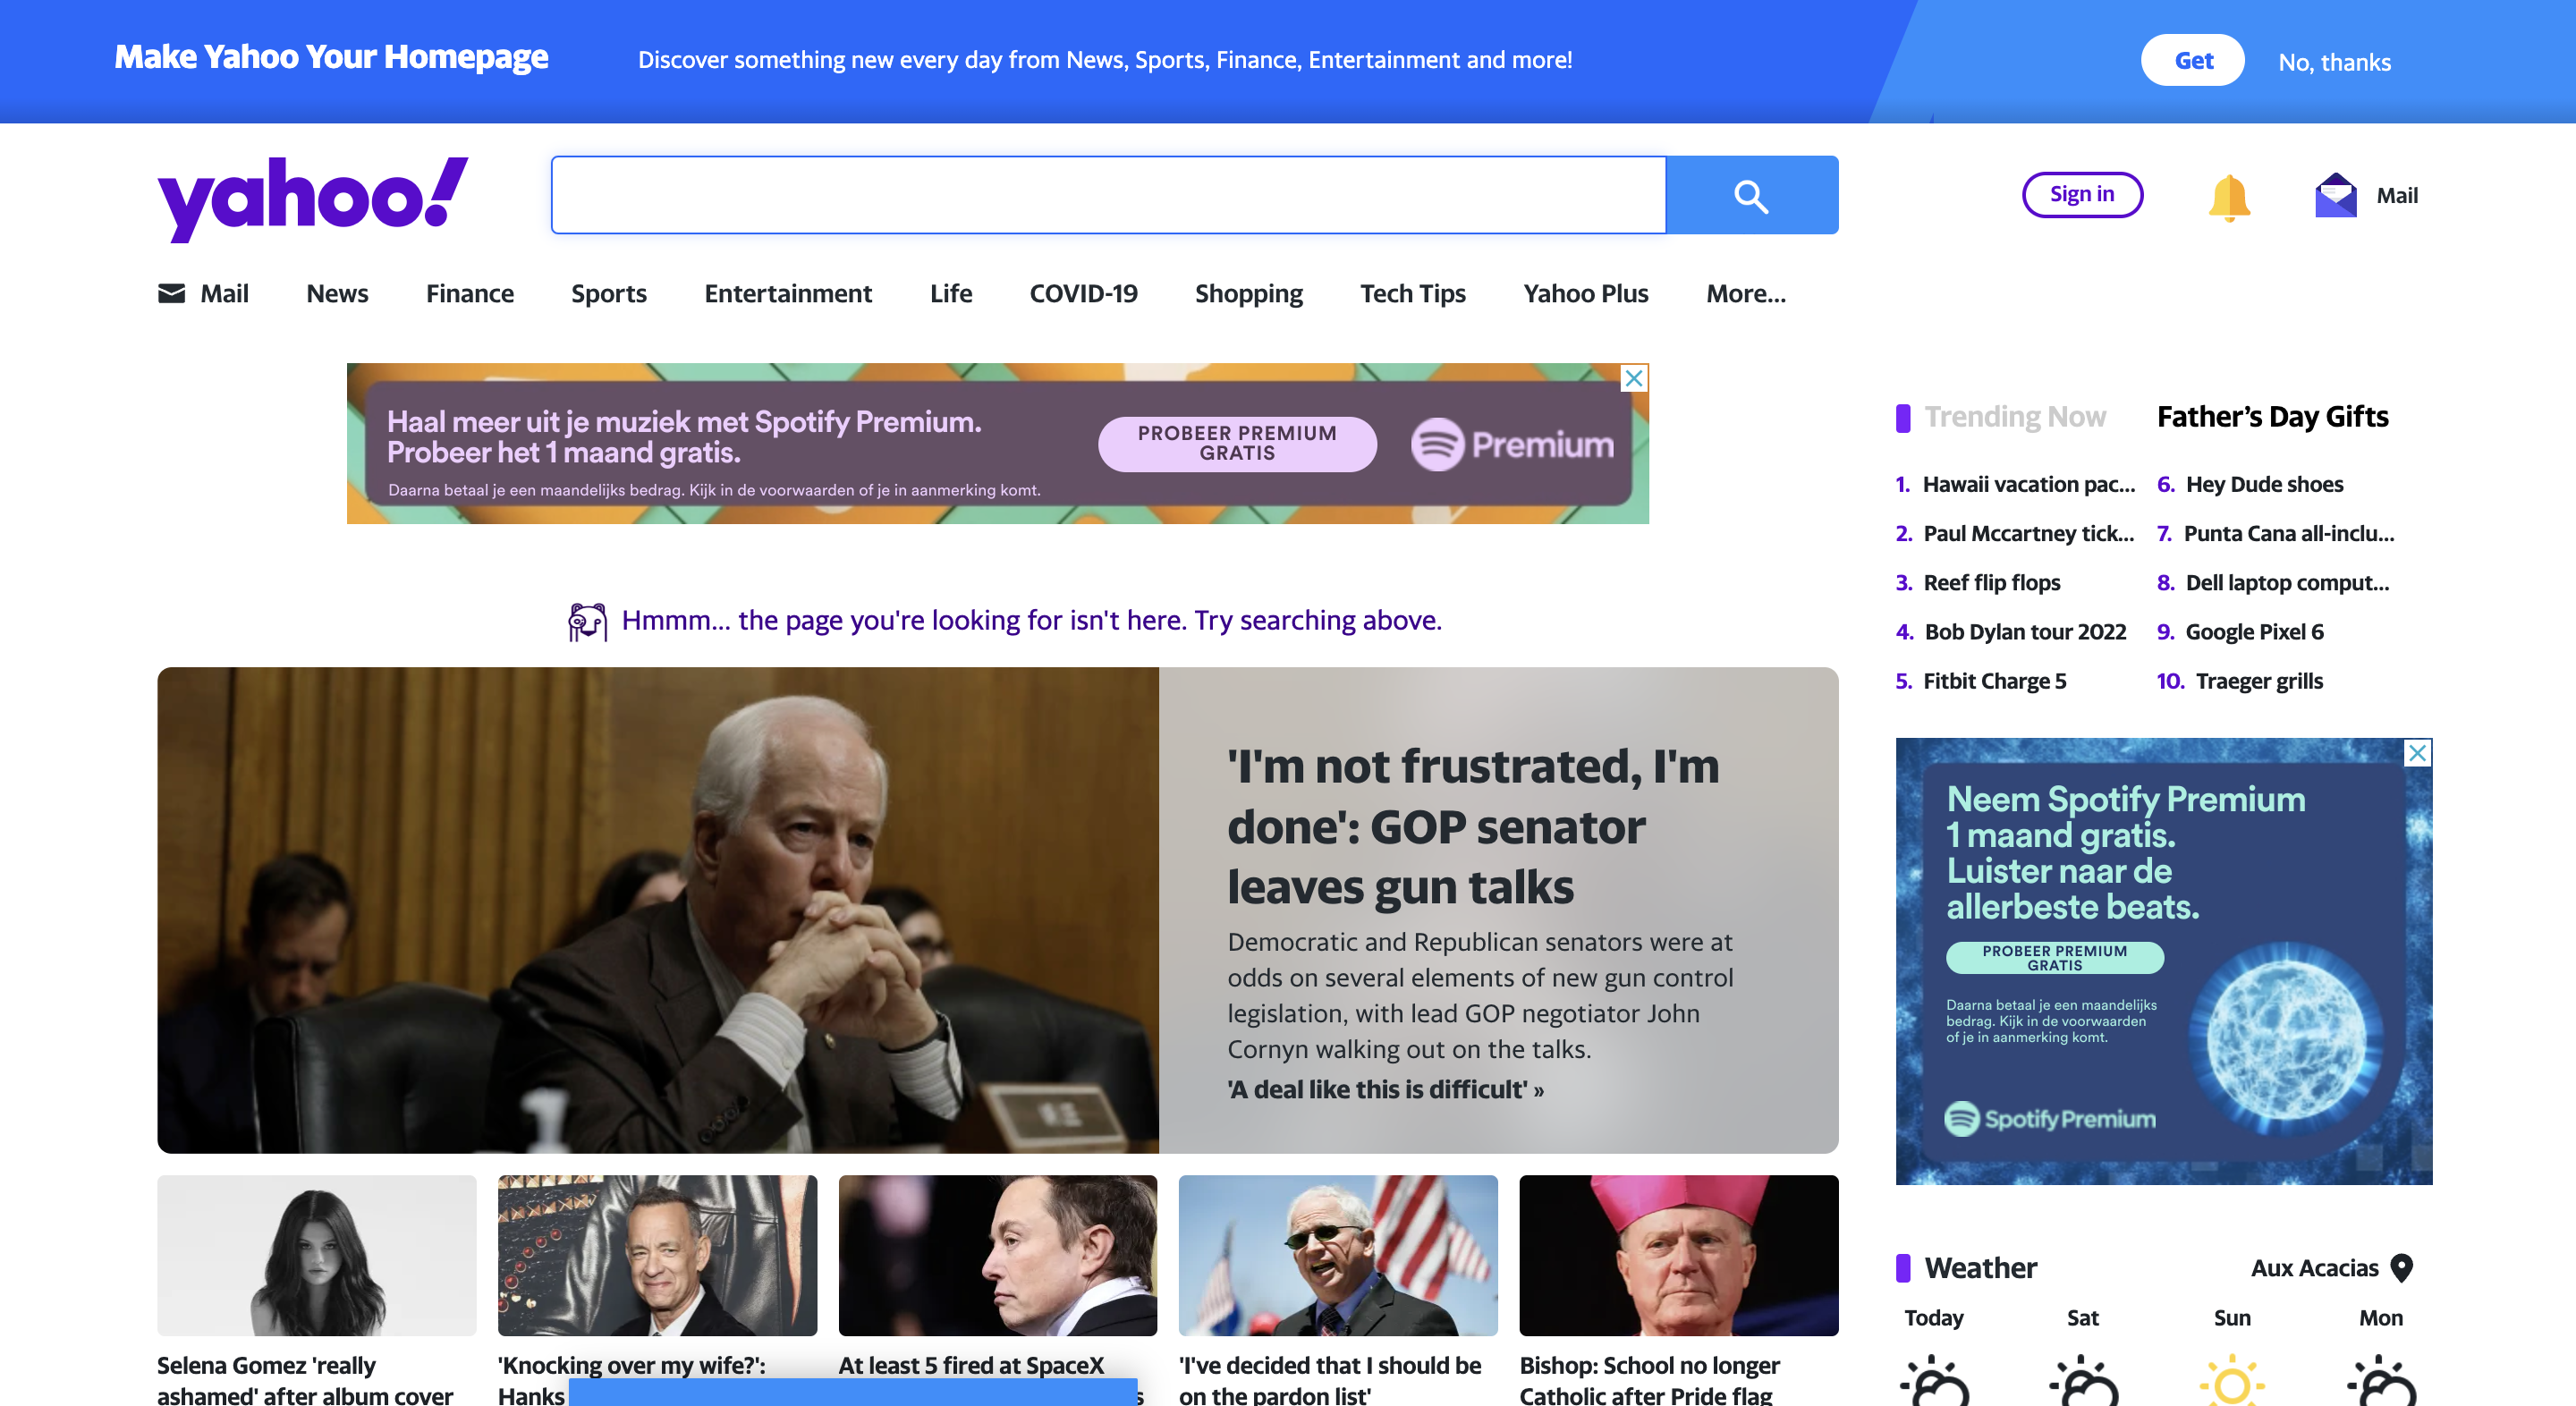The image size is (2576, 1406).
Task: Open the GOP senator gun talks headline
Action: 1472,826
